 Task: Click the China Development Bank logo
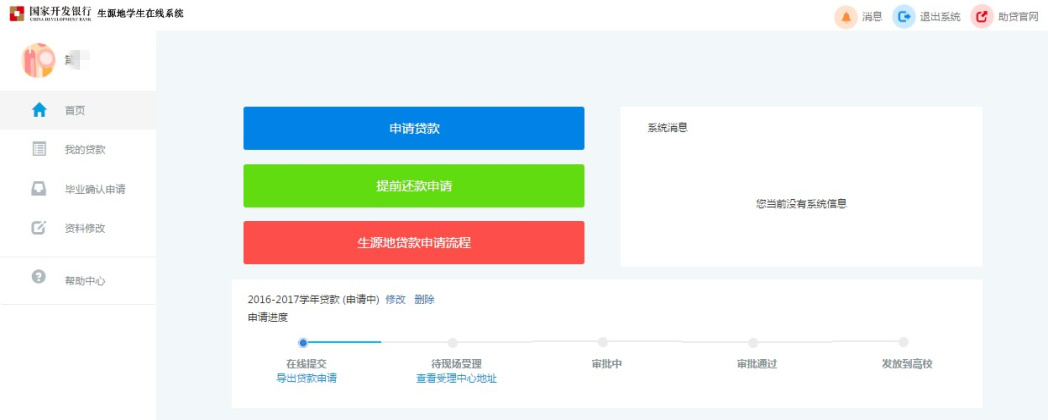tap(17, 13)
